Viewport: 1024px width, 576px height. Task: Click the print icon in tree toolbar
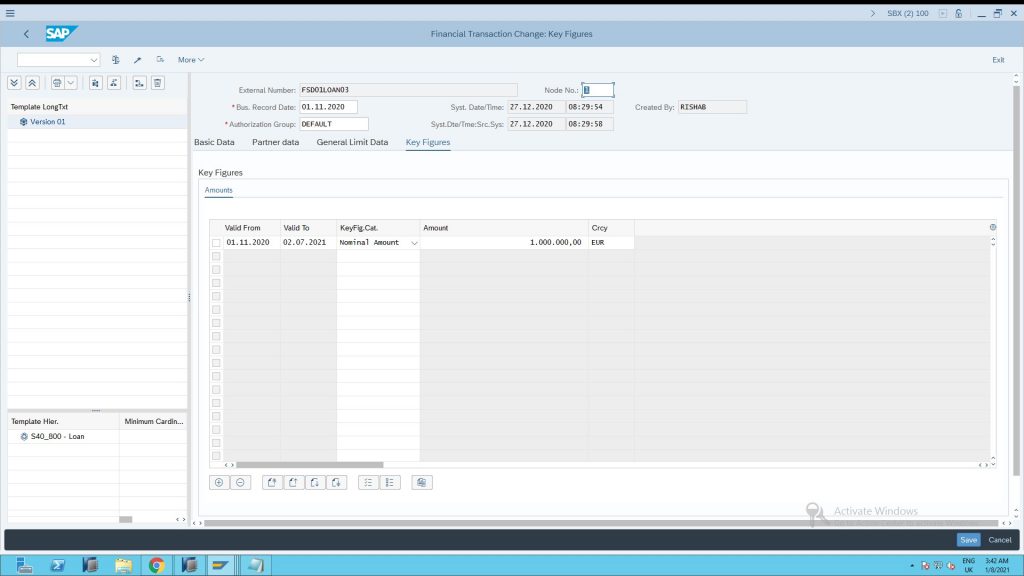pos(57,83)
